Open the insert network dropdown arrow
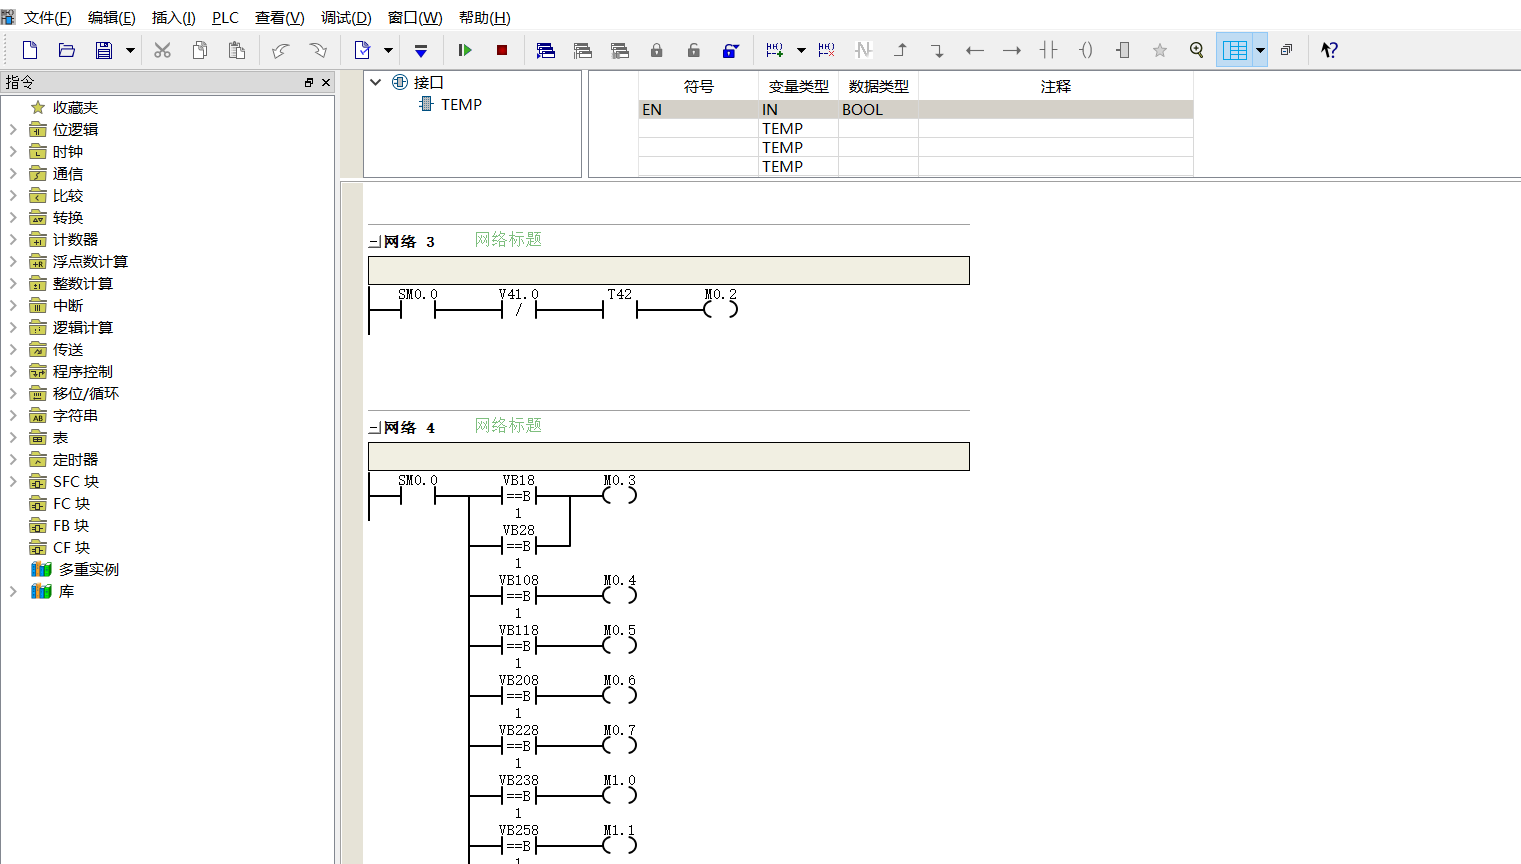This screenshot has height=864, width=1521. click(801, 50)
